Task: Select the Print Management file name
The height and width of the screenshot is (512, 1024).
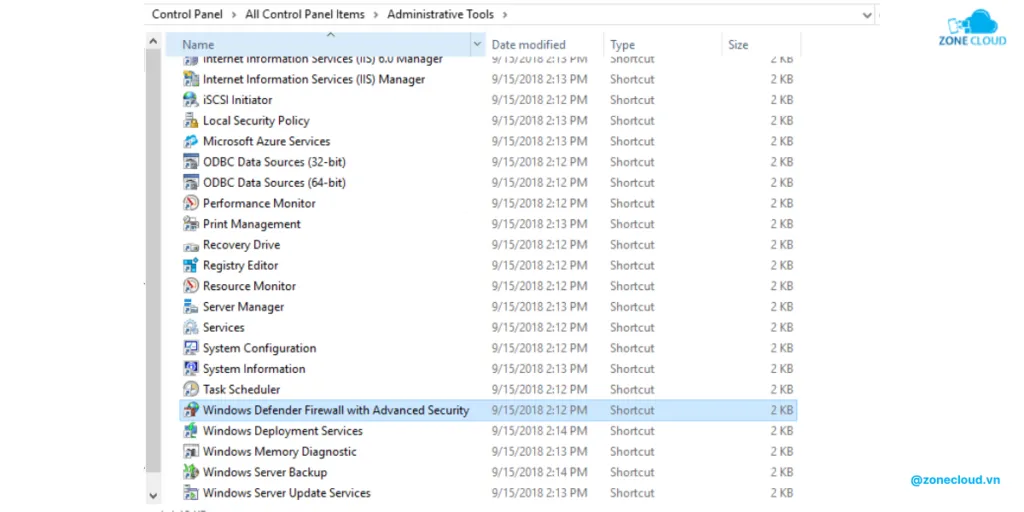Action: pos(251,224)
